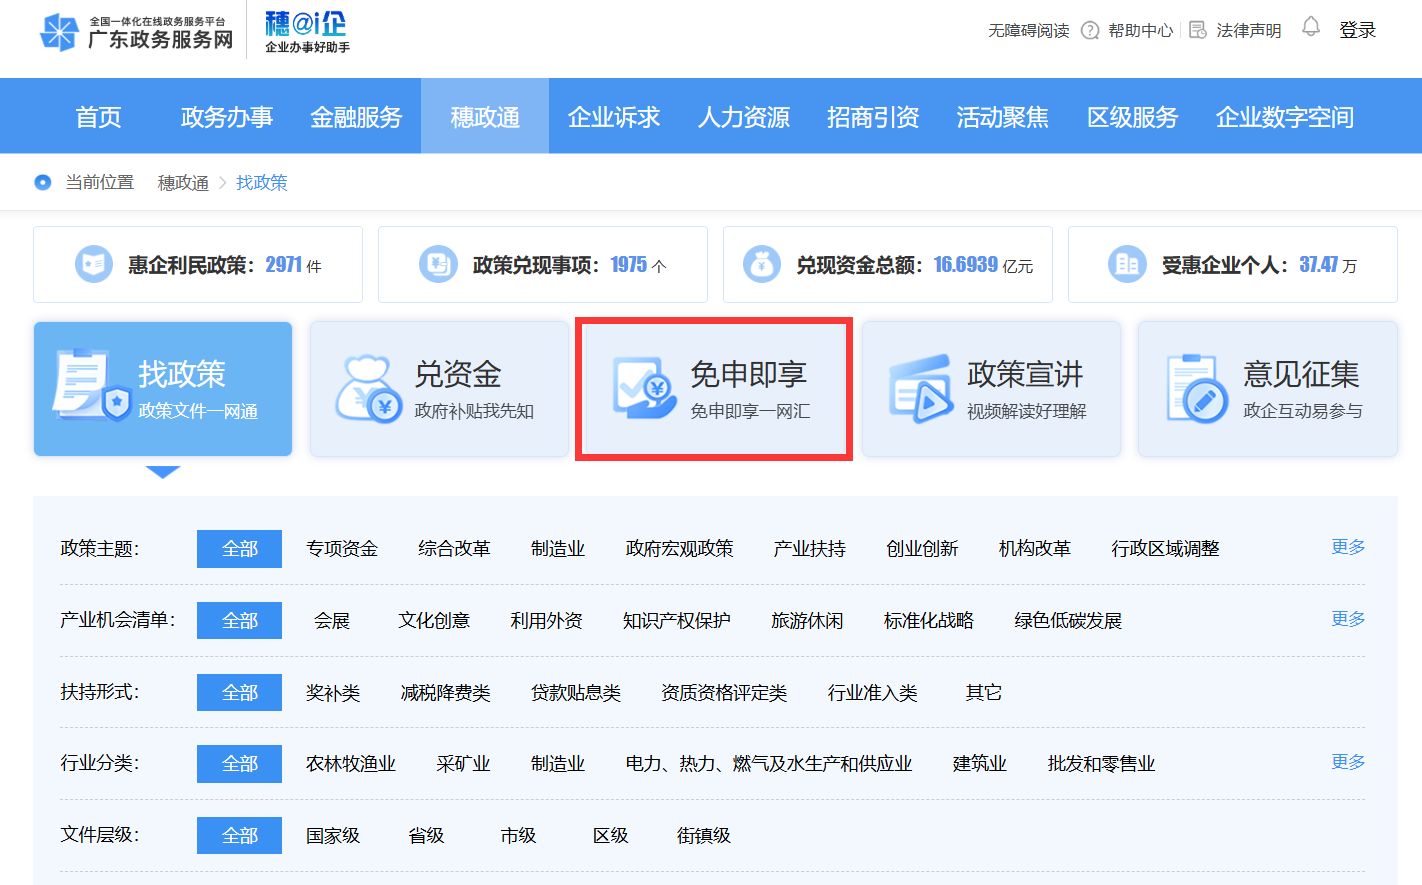Image resolution: width=1422 pixels, height=885 pixels.
Task: Filter by 减税降费类 support type
Action: (445, 693)
